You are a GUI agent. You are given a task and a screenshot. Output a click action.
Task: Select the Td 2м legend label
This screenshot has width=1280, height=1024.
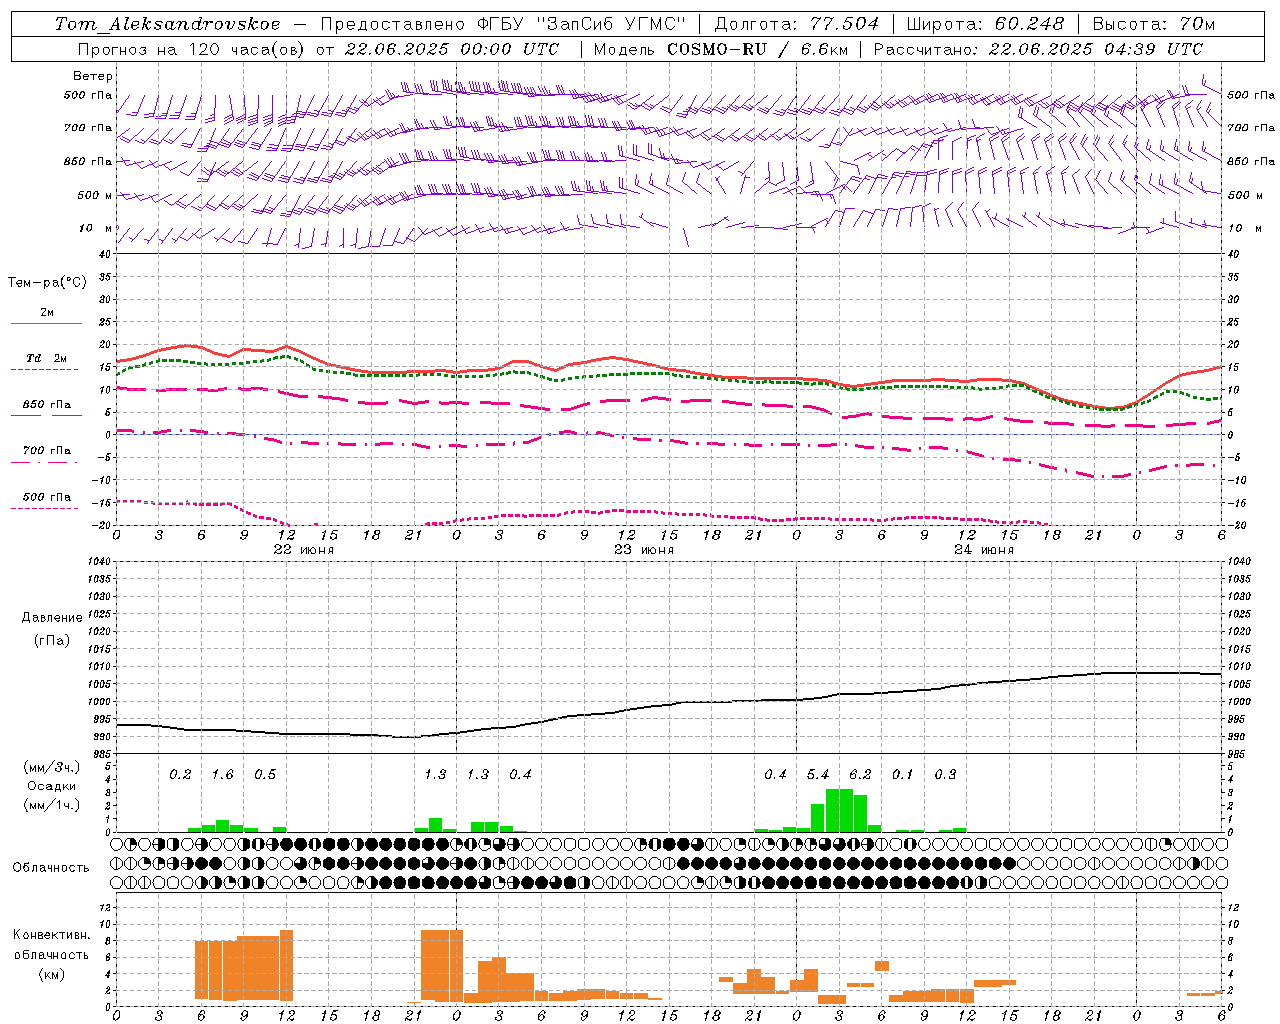[x=47, y=358]
